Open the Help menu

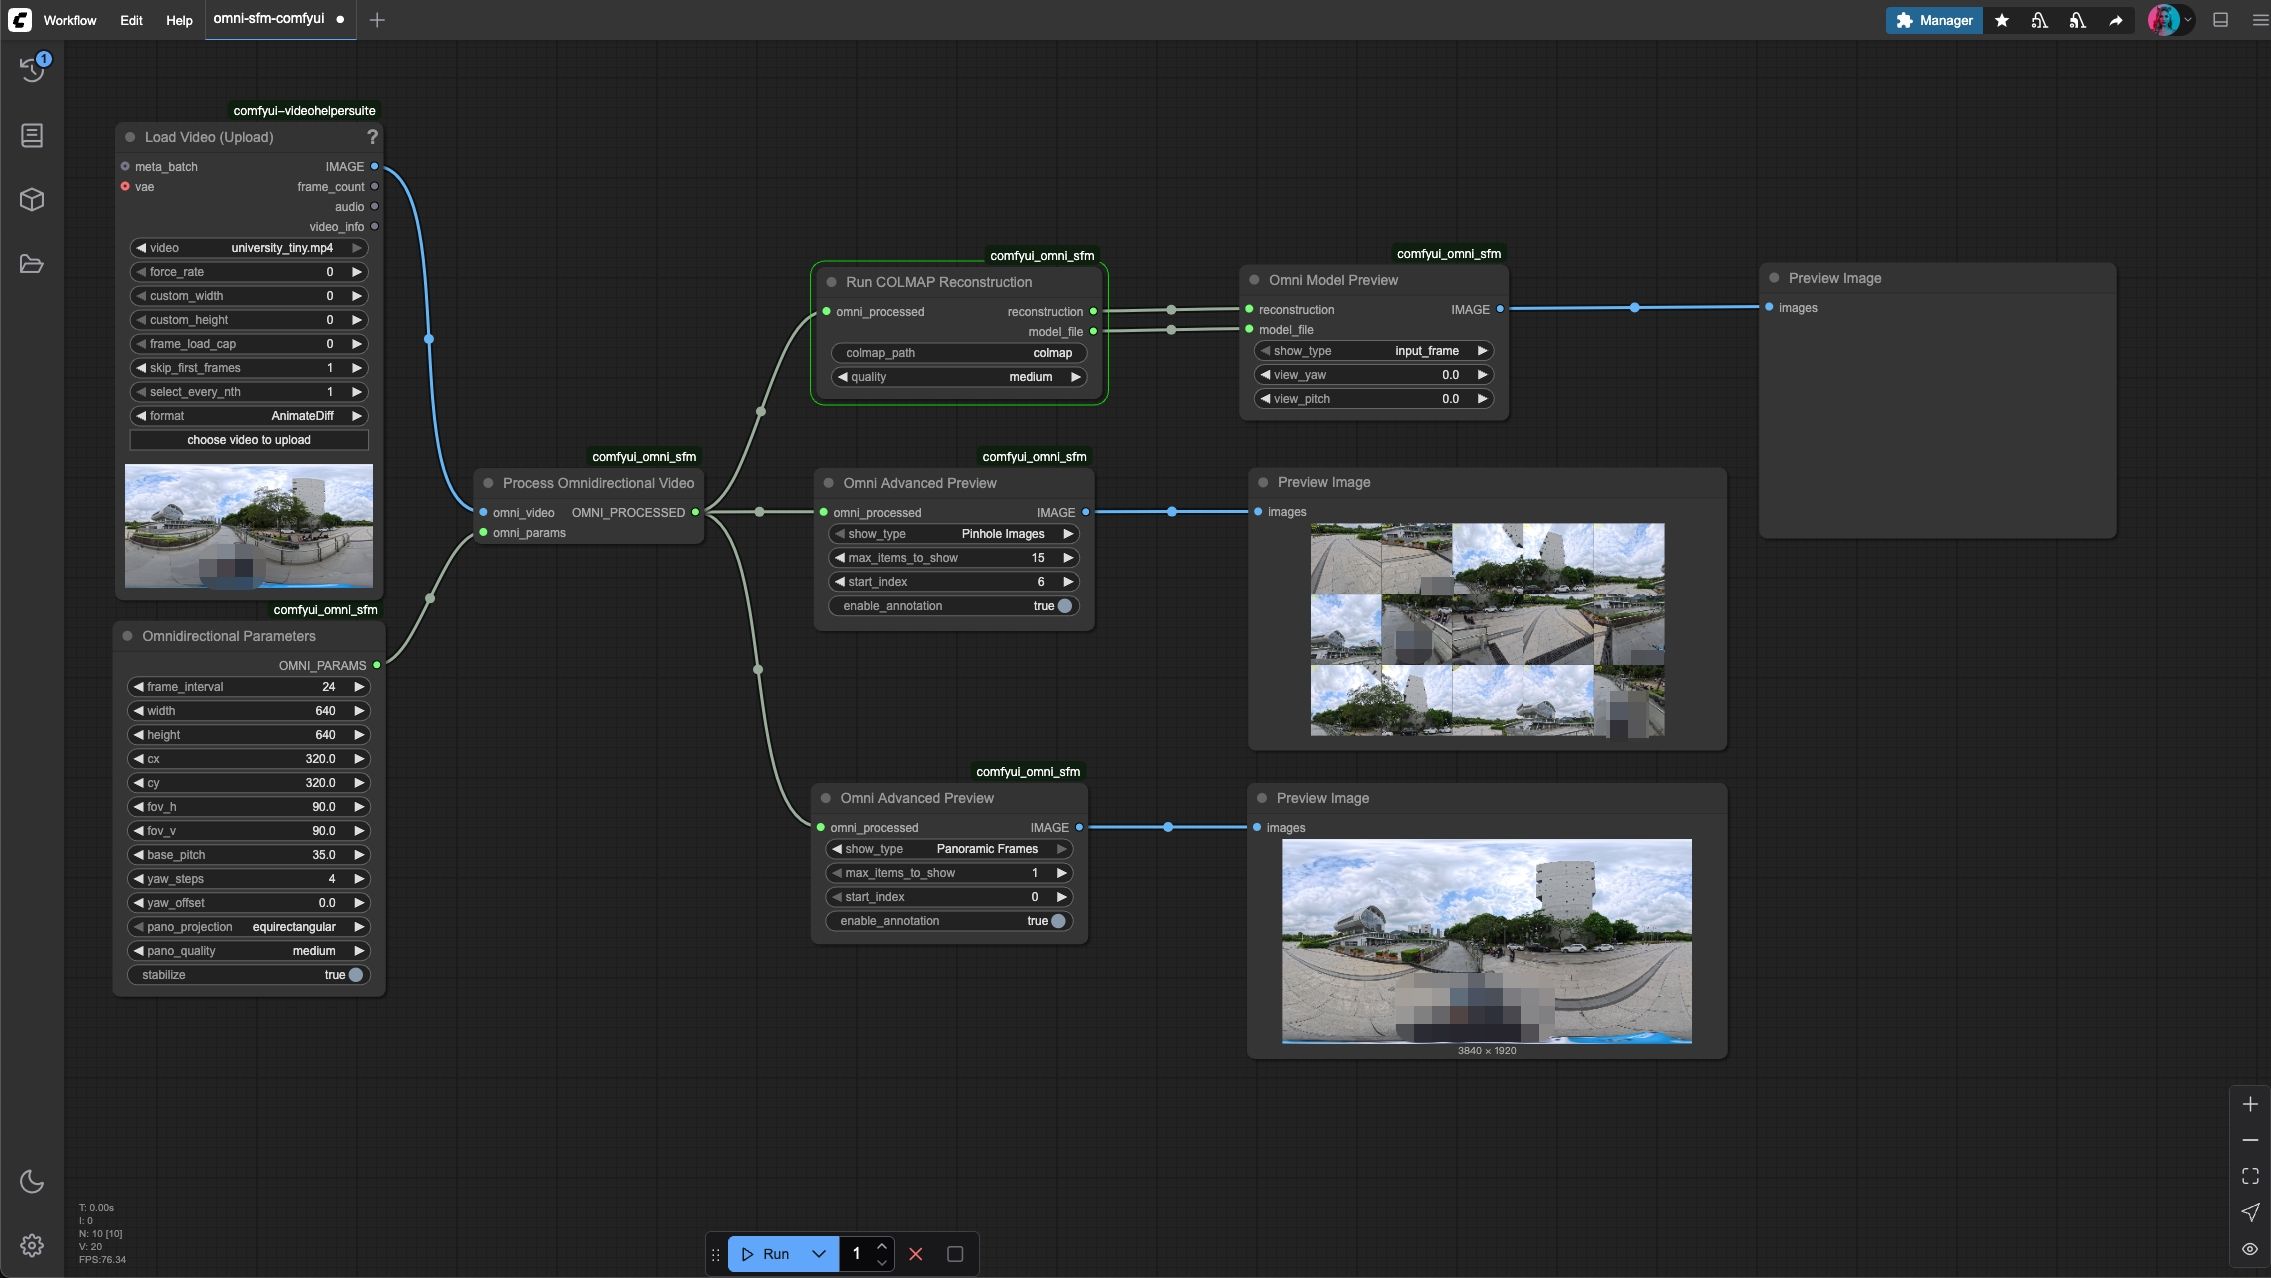(x=179, y=20)
